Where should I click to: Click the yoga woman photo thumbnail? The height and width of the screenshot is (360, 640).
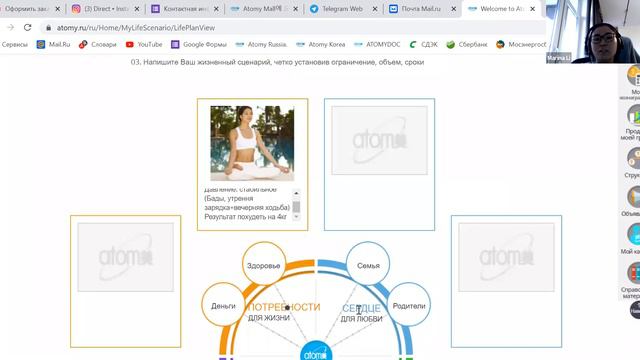[x=252, y=143]
